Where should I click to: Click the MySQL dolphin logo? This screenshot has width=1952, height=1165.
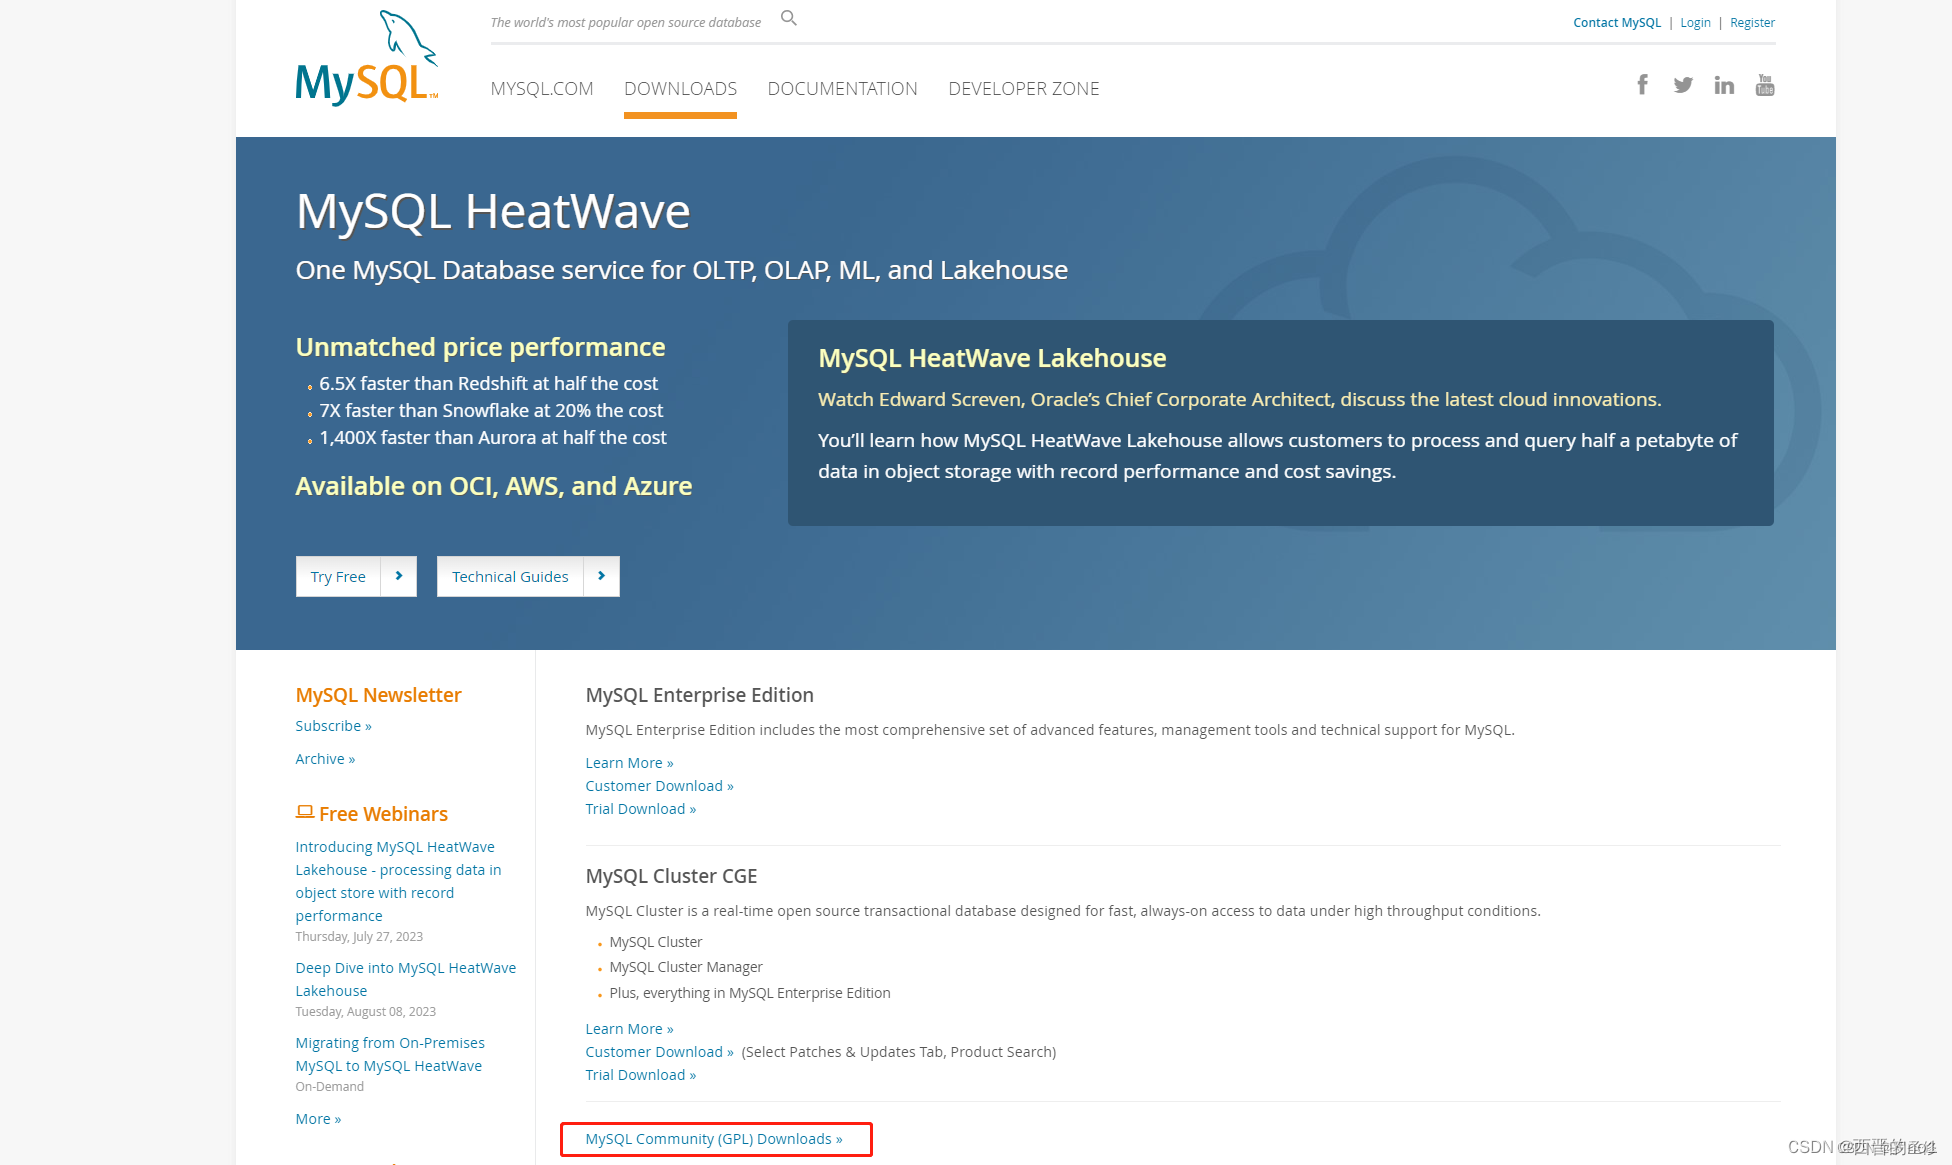[367, 58]
